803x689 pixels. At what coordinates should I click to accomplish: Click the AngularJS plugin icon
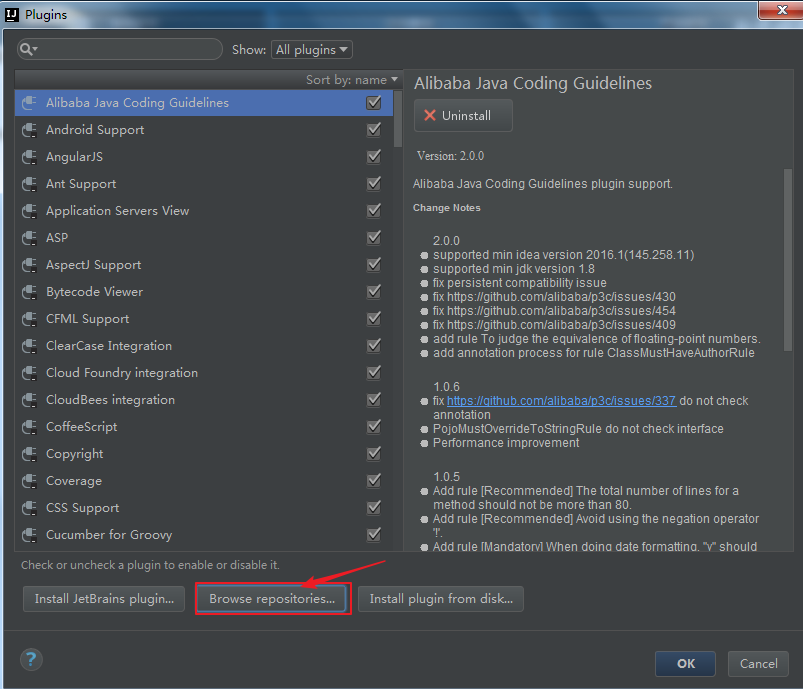tap(30, 156)
